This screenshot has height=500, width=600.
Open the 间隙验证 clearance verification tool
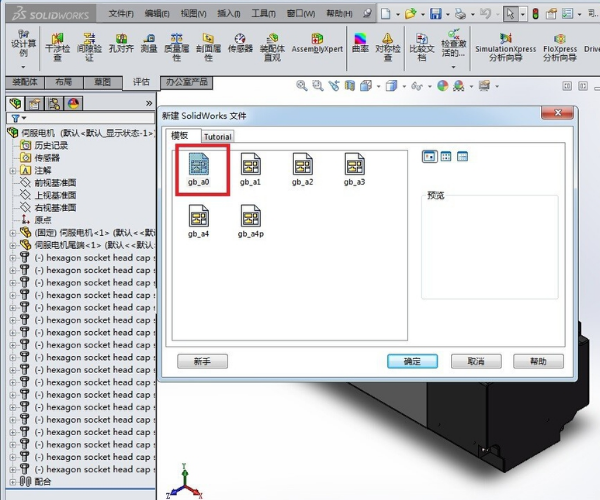[89, 47]
